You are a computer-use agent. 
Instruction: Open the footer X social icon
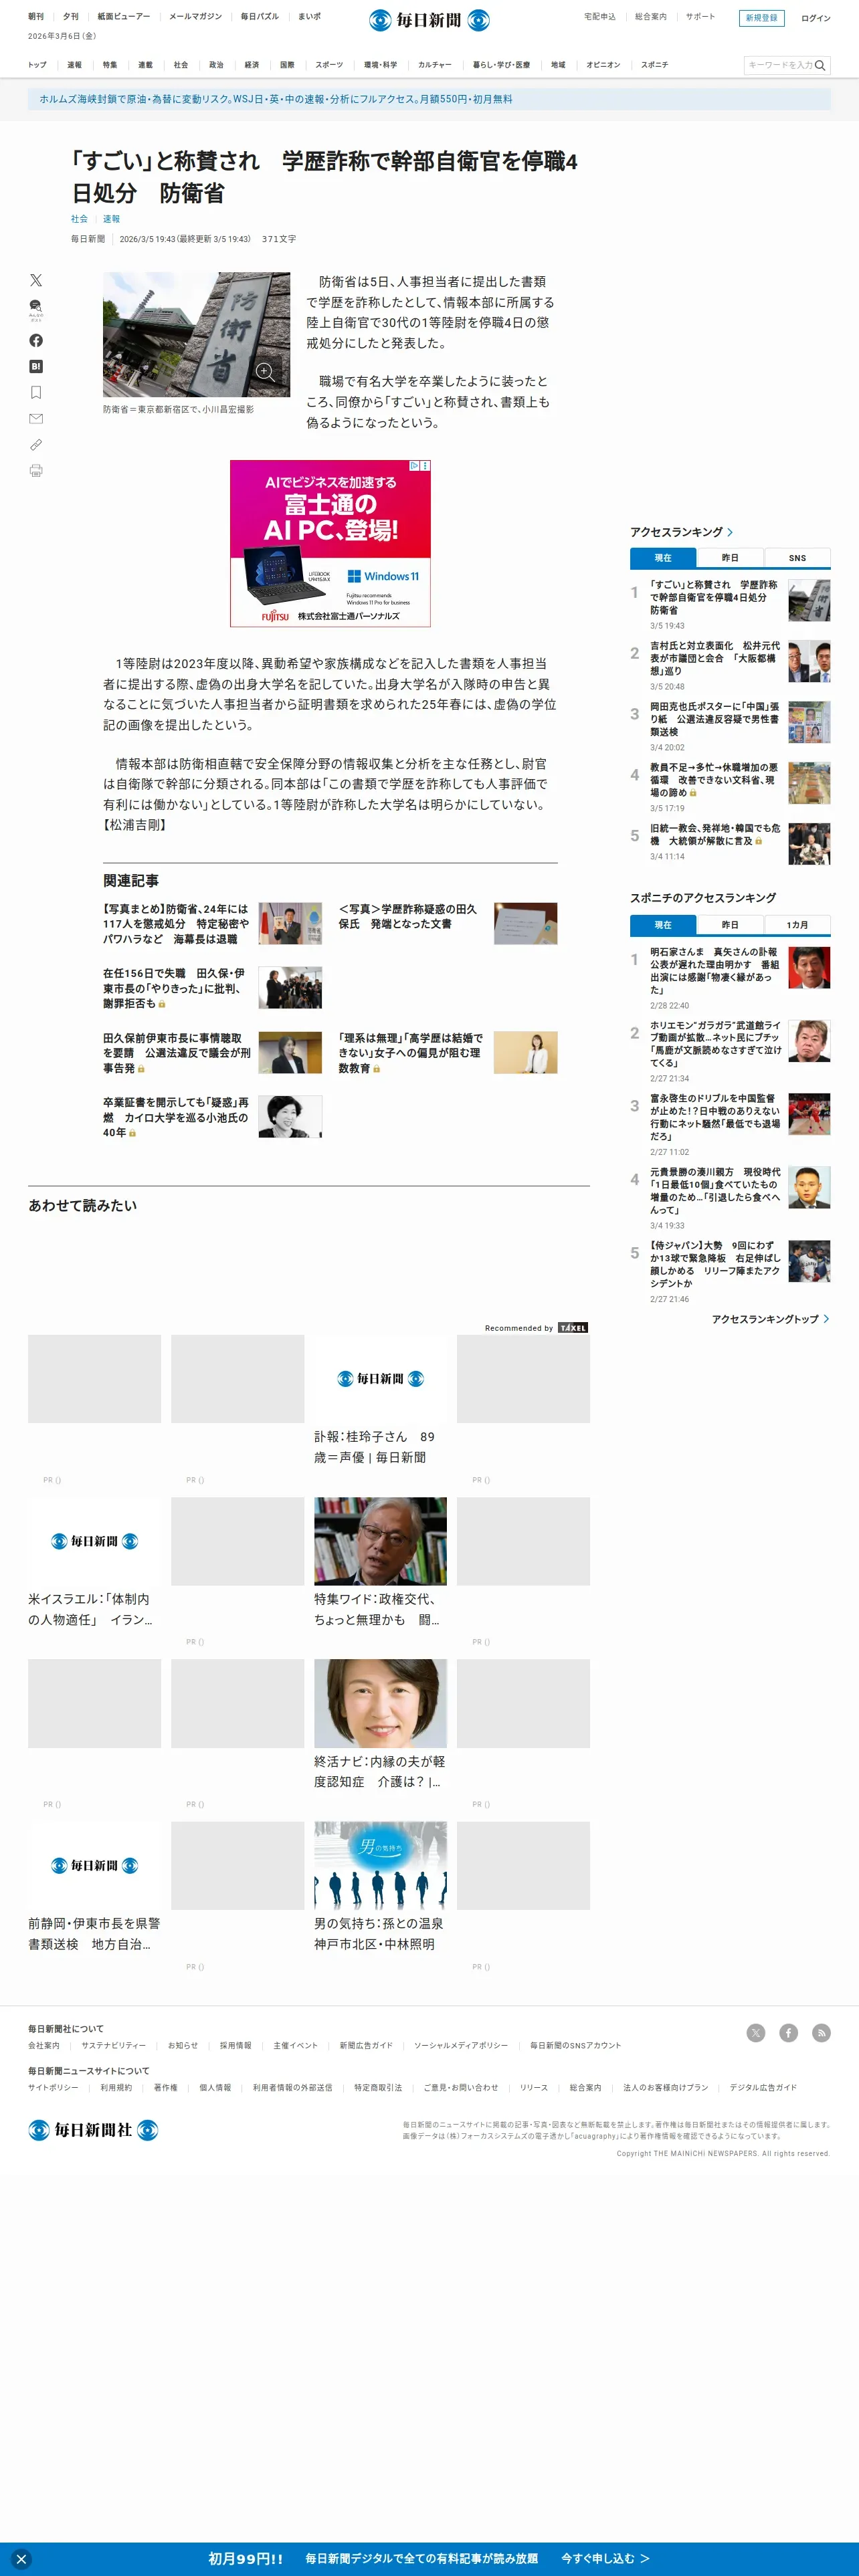click(756, 2032)
